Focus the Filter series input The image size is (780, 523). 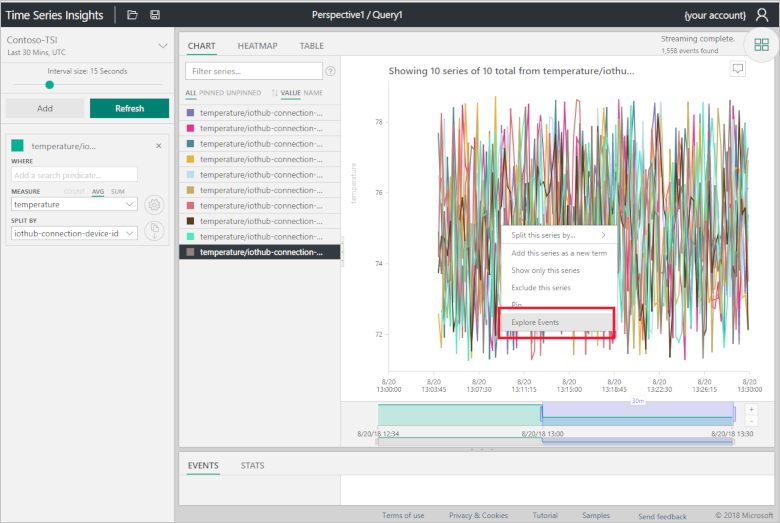click(x=254, y=71)
